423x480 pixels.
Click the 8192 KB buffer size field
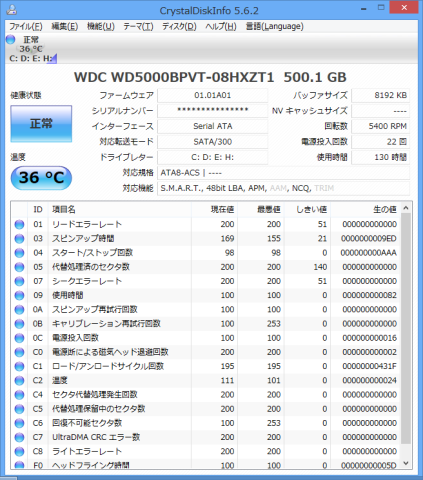click(x=381, y=95)
